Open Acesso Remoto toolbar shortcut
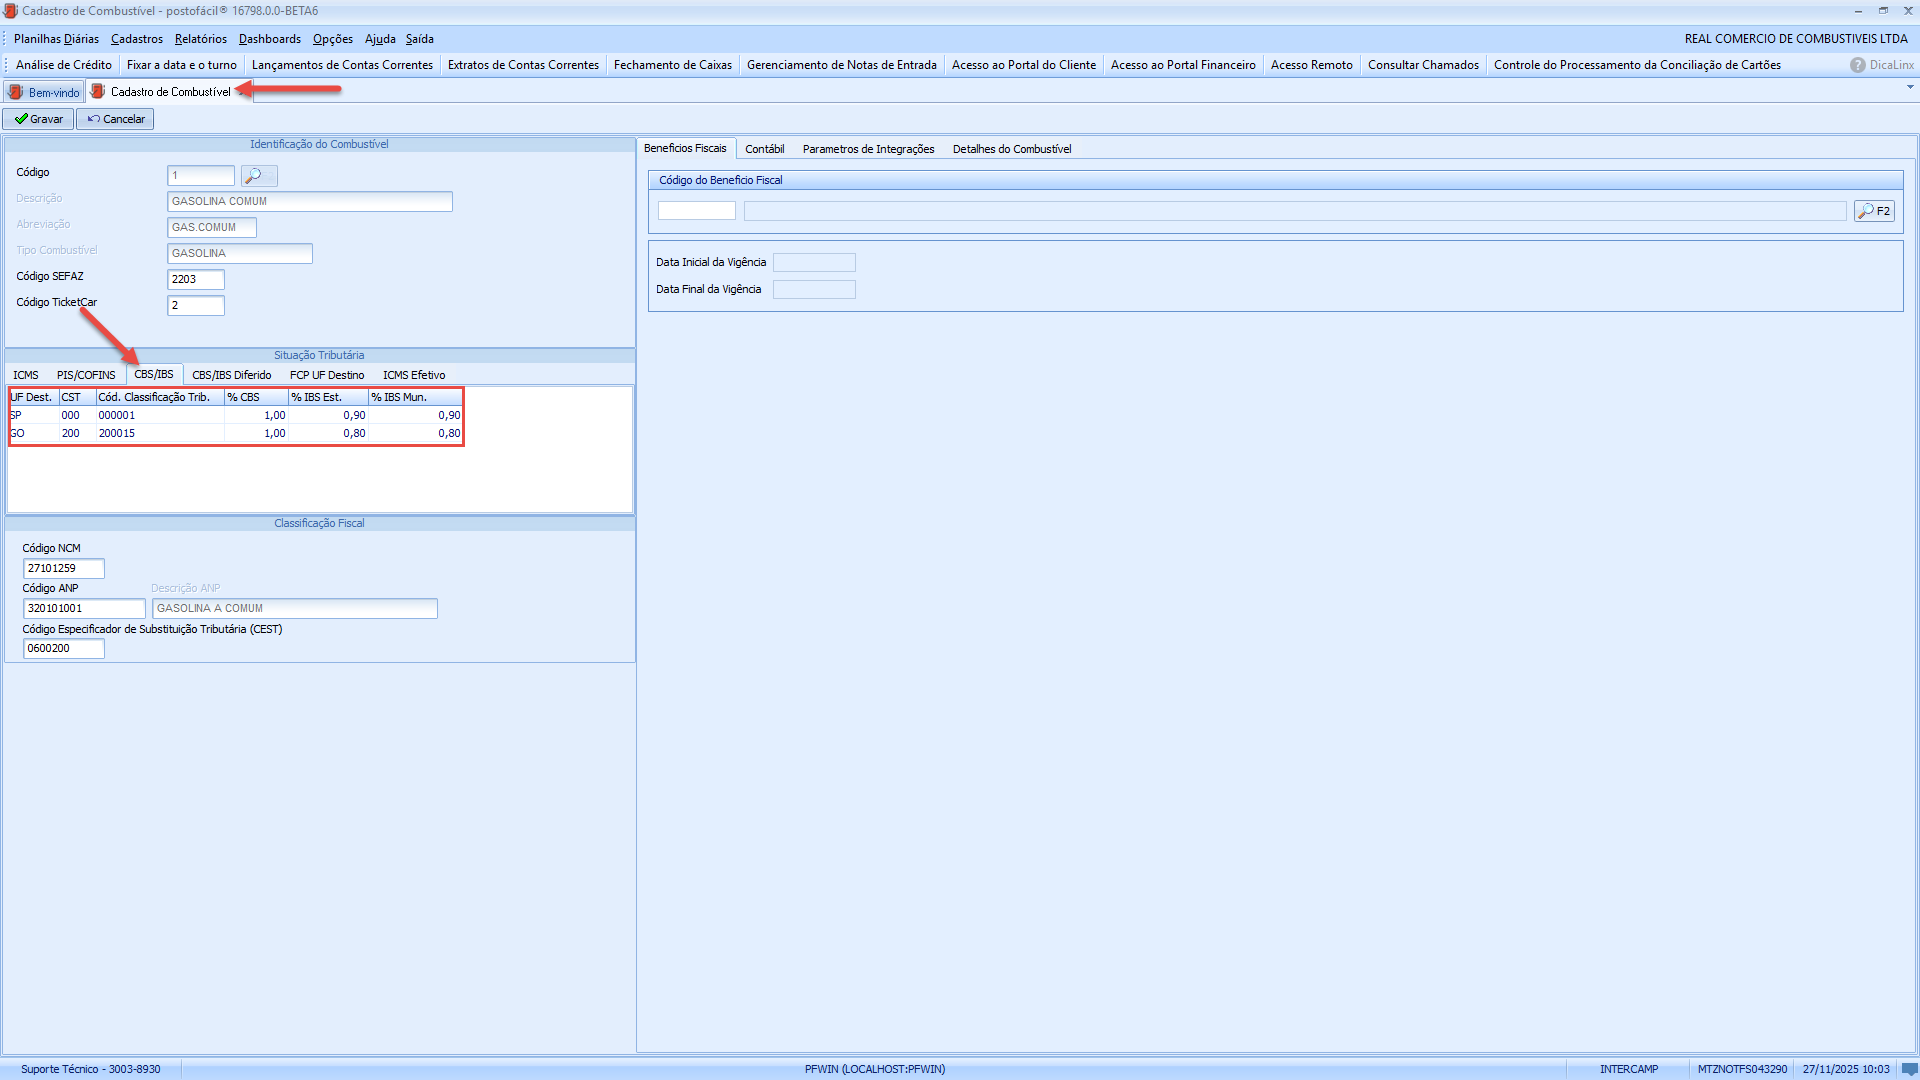 coord(1311,65)
